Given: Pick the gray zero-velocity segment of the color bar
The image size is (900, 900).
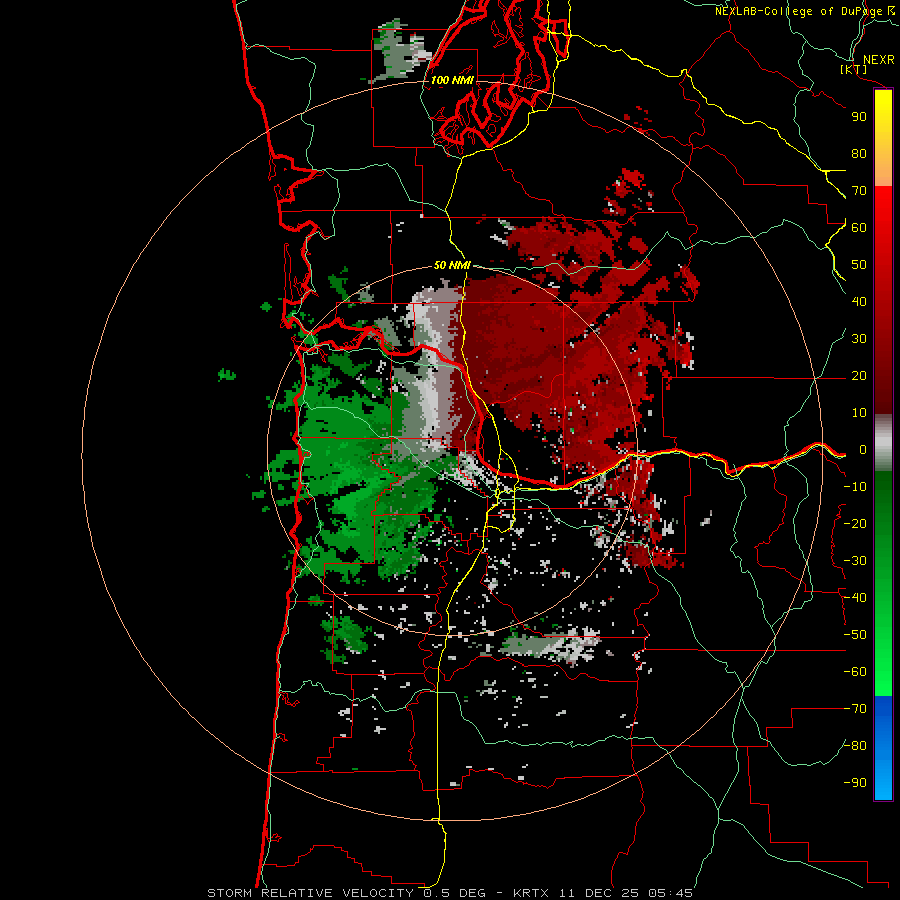Looking at the screenshot, I should 883,443.
